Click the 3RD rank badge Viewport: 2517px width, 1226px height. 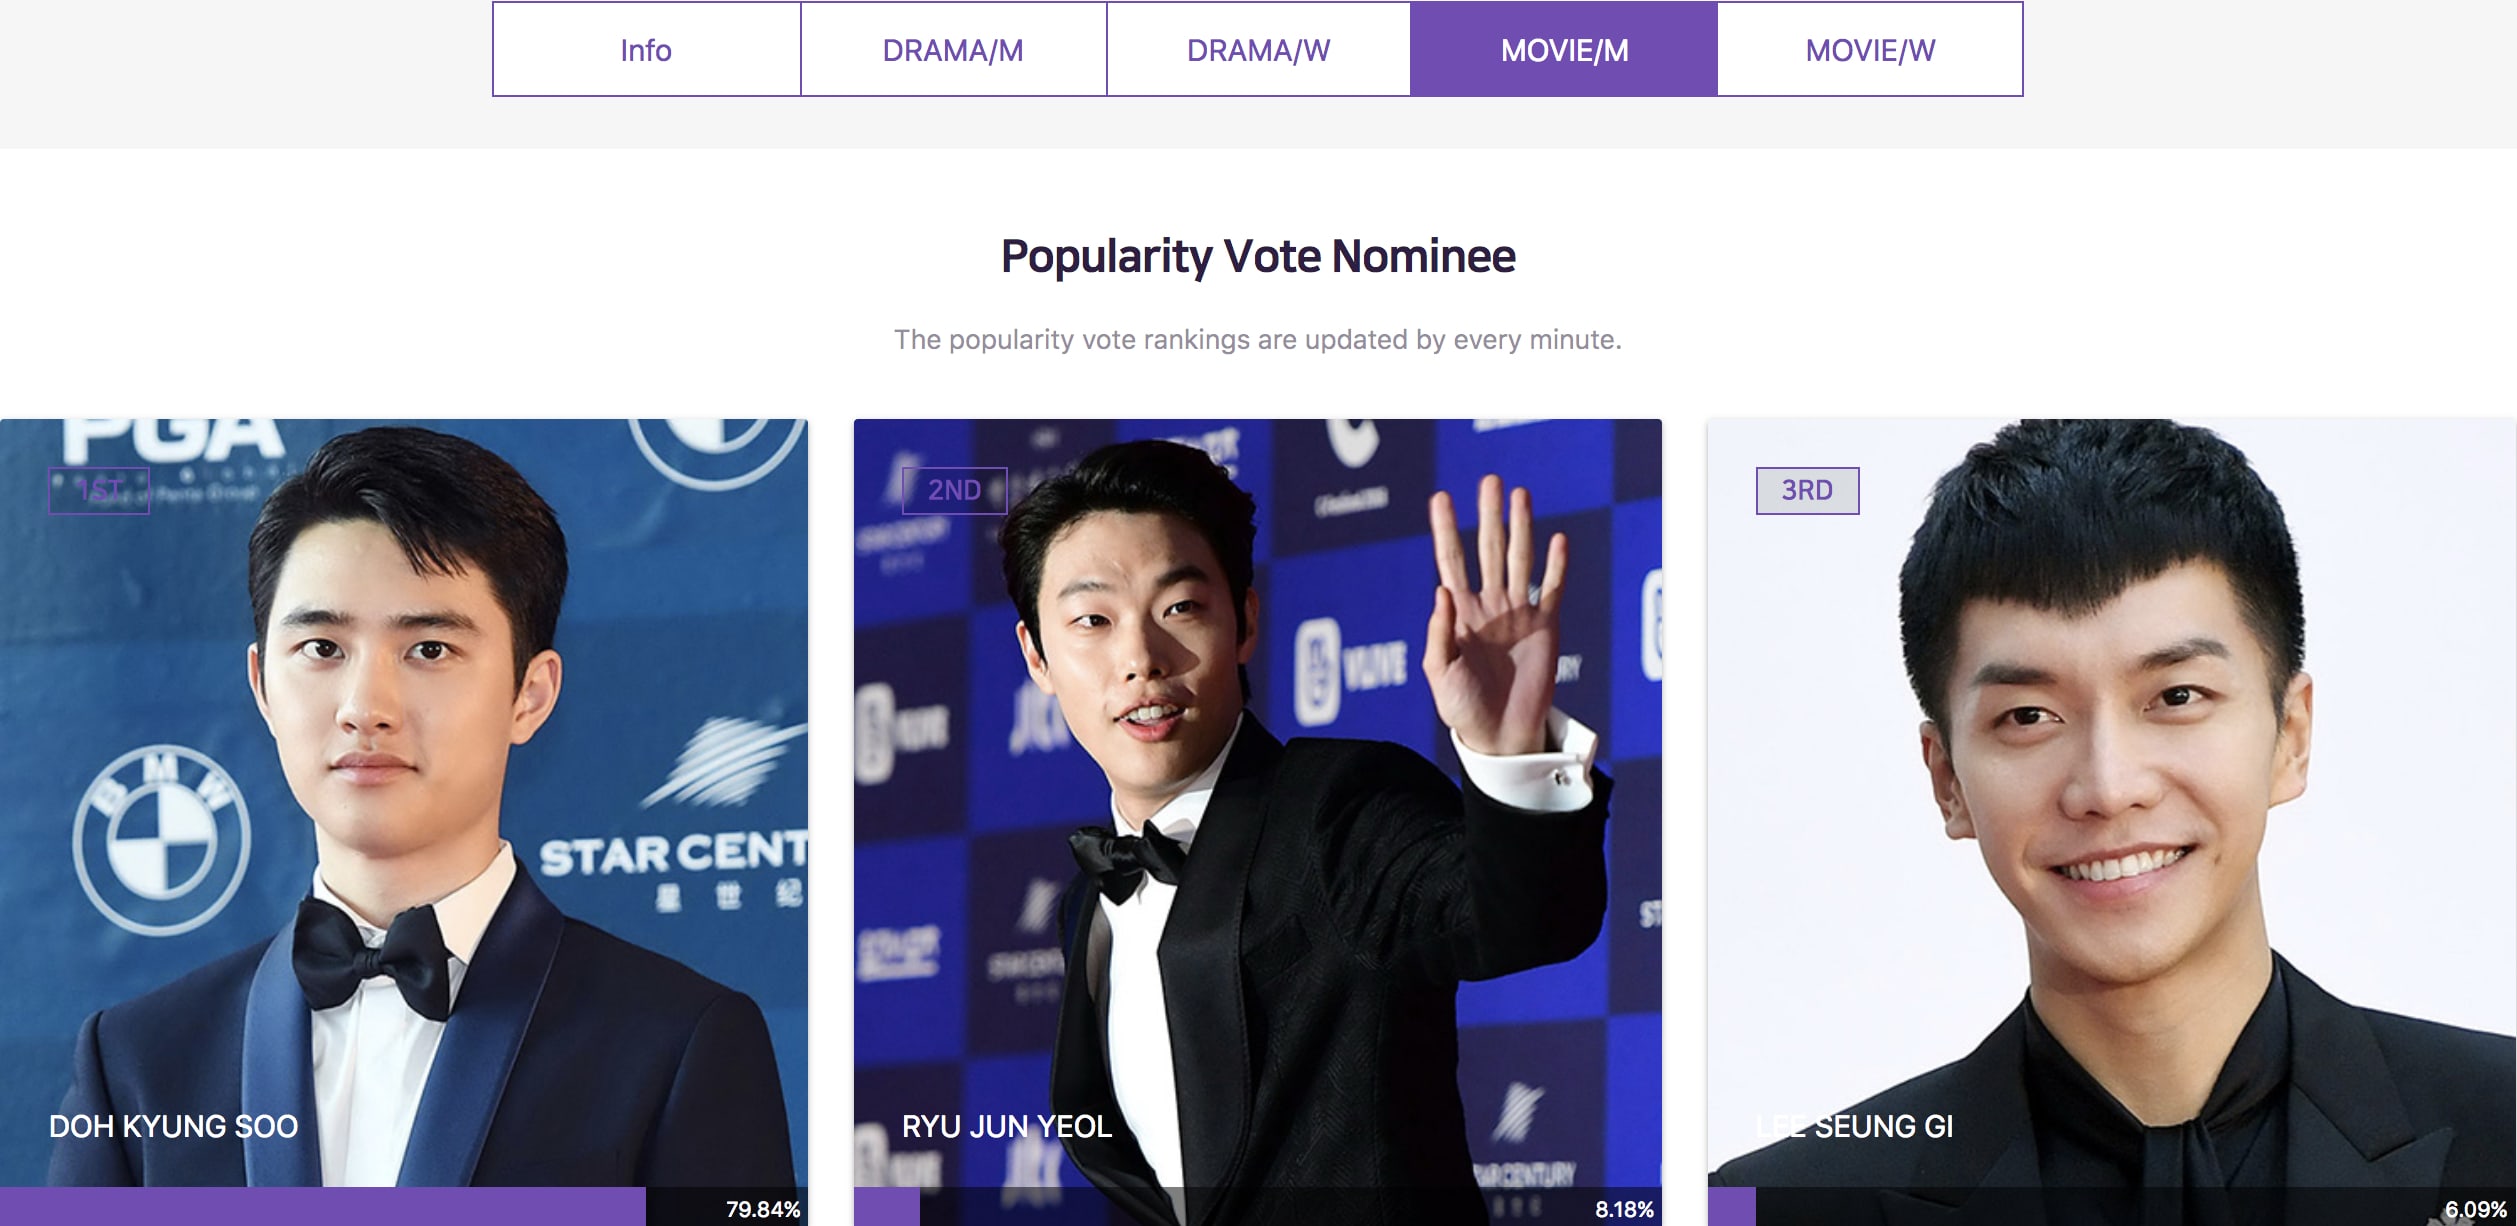pos(1807,491)
